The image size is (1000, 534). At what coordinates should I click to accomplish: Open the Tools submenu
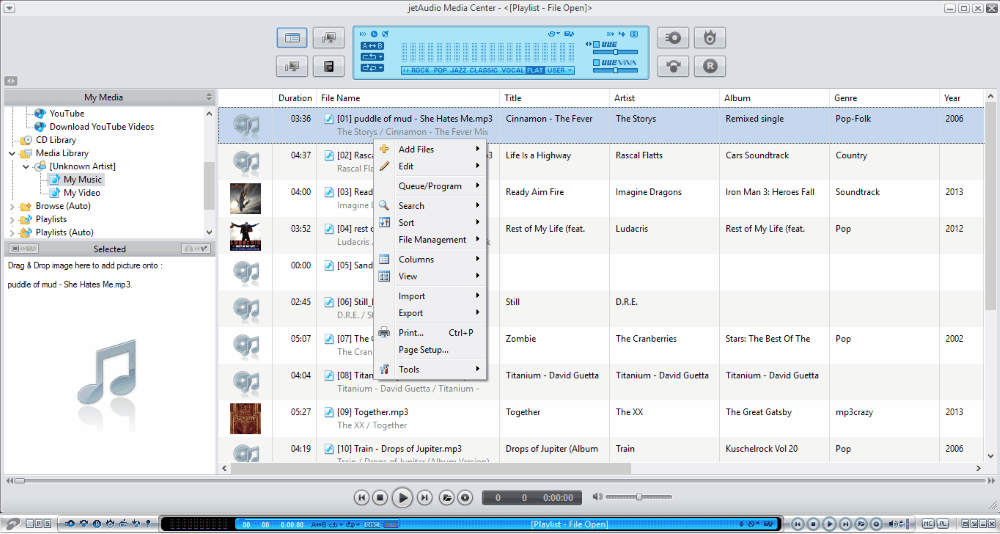pyautogui.click(x=430, y=369)
